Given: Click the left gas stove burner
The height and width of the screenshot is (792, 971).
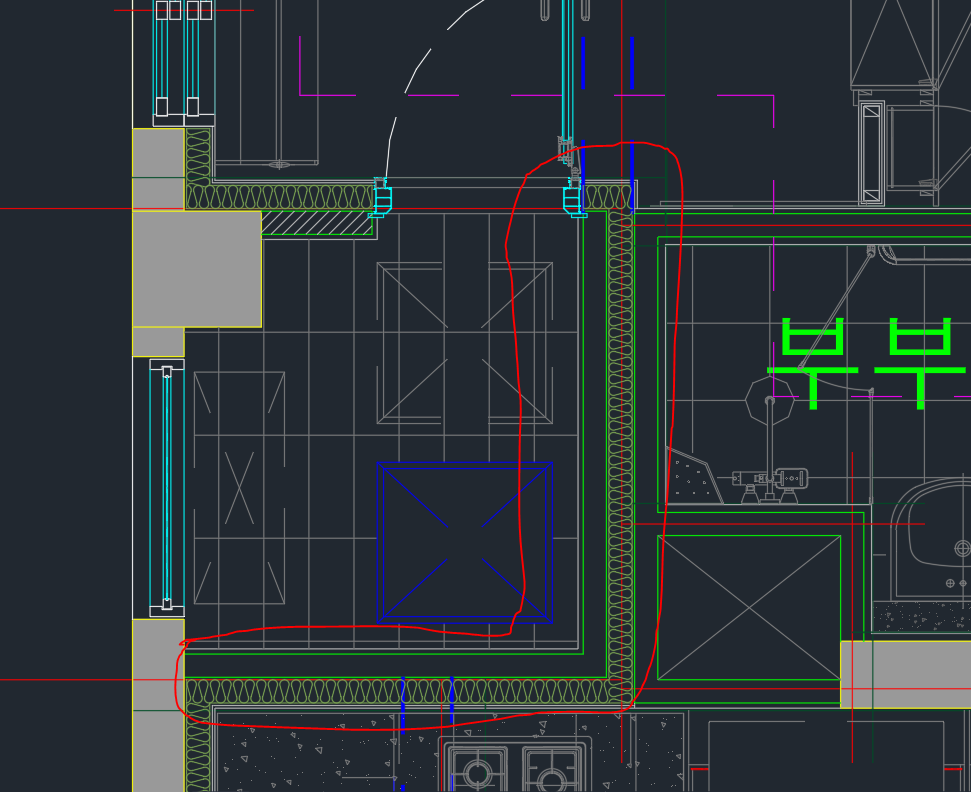Looking at the screenshot, I should (x=478, y=773).
